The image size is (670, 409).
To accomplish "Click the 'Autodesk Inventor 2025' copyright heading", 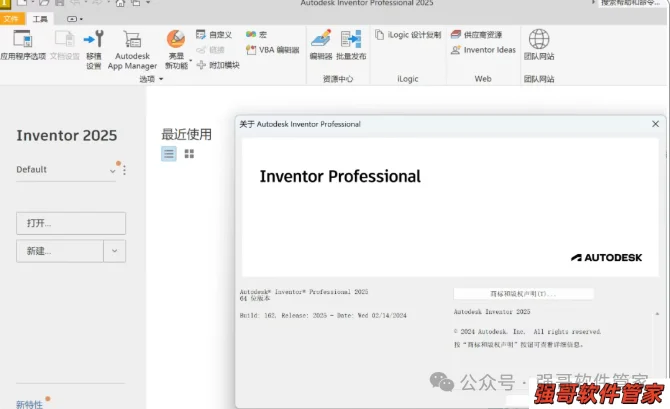I will (x=492, y=312).
